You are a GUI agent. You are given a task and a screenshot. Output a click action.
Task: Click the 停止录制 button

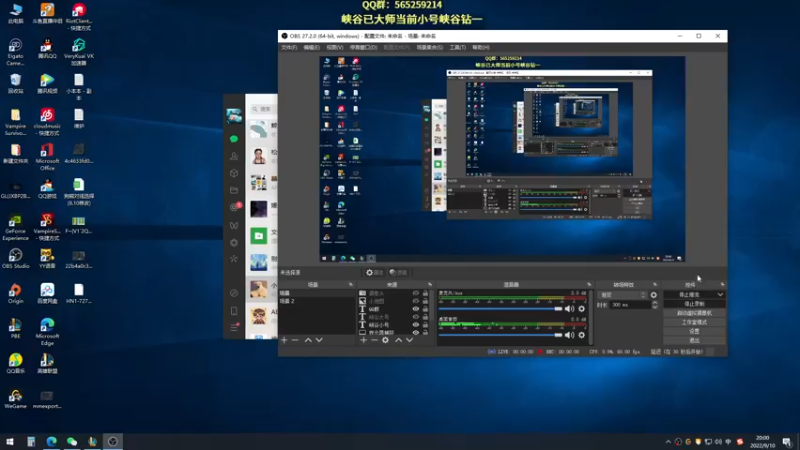tap(694, 304)
